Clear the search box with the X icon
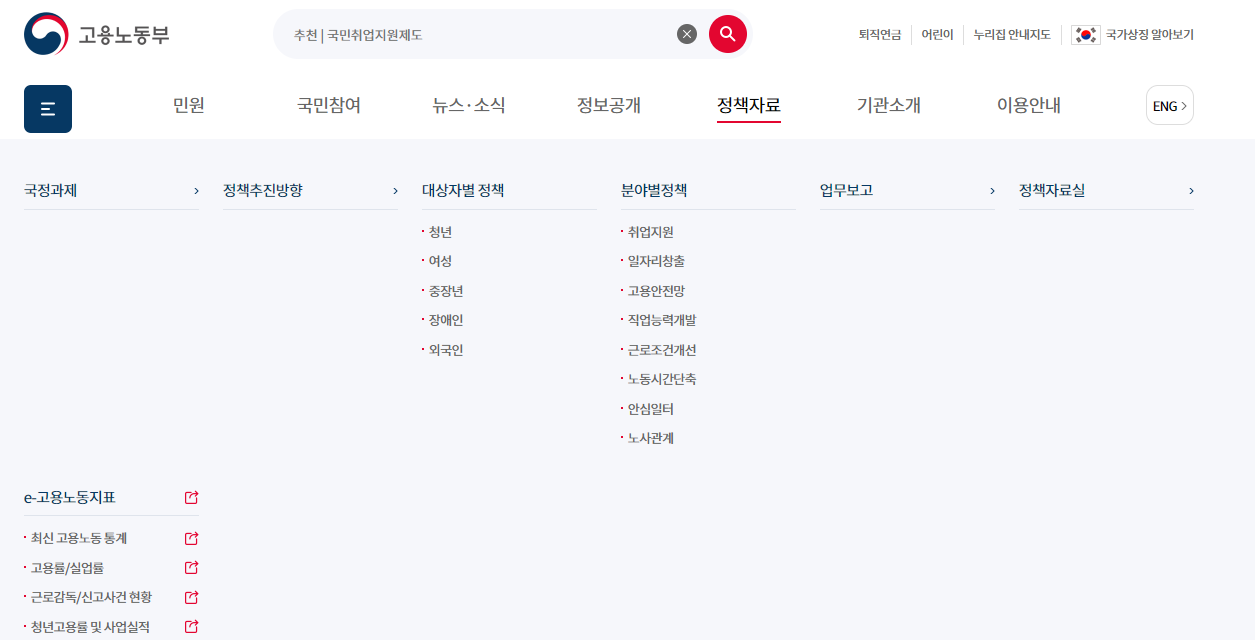 coord(687,34)
